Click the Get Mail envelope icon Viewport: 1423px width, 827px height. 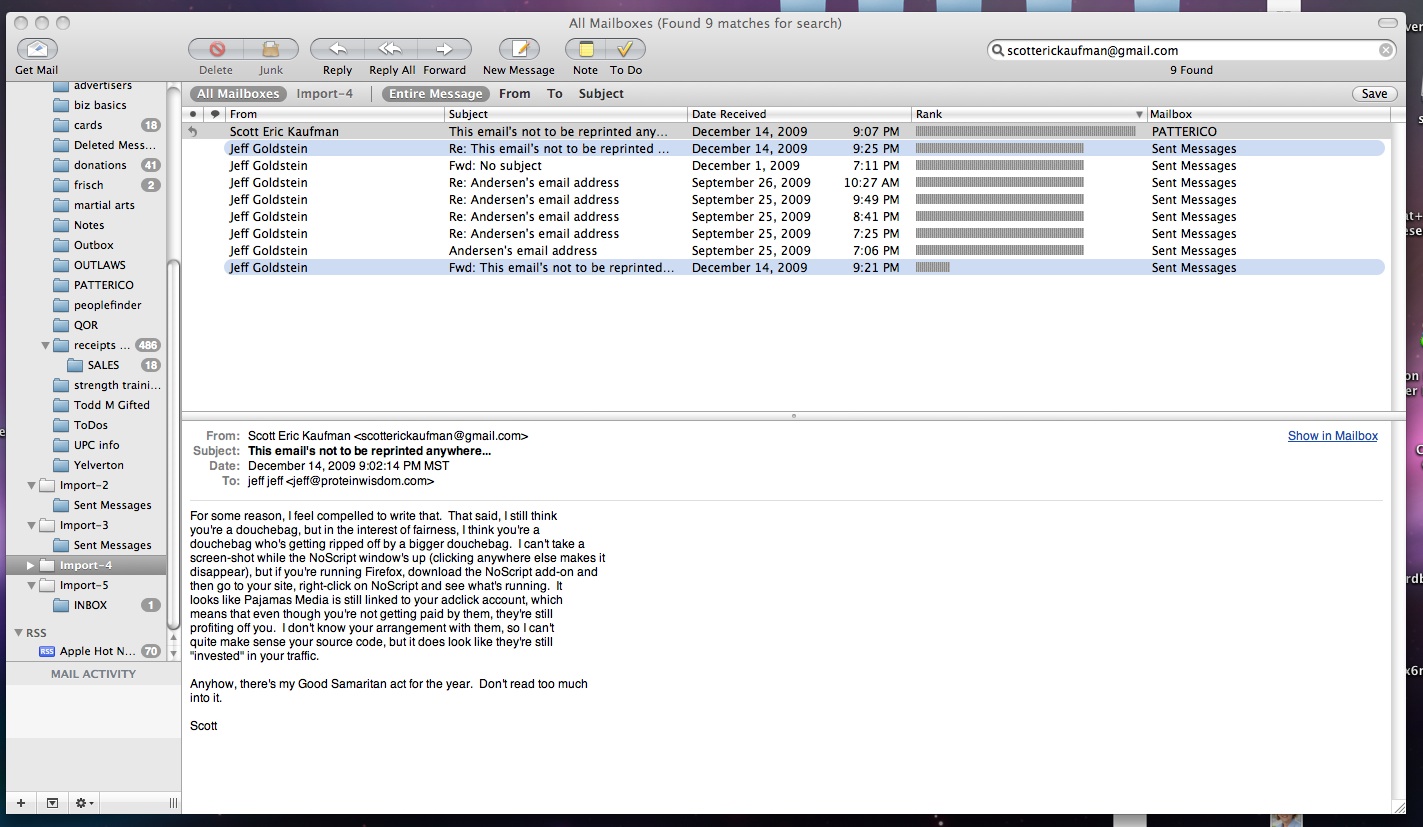[37, 49]
